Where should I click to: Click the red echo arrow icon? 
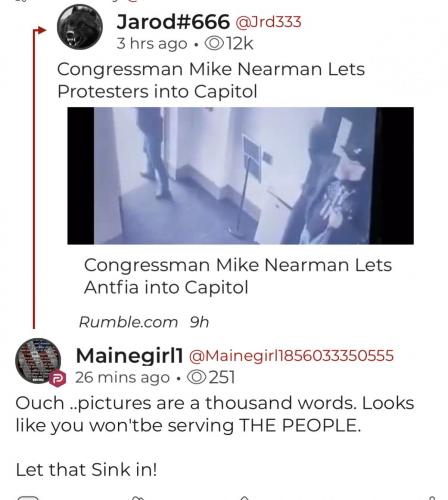tap(39, 31)
